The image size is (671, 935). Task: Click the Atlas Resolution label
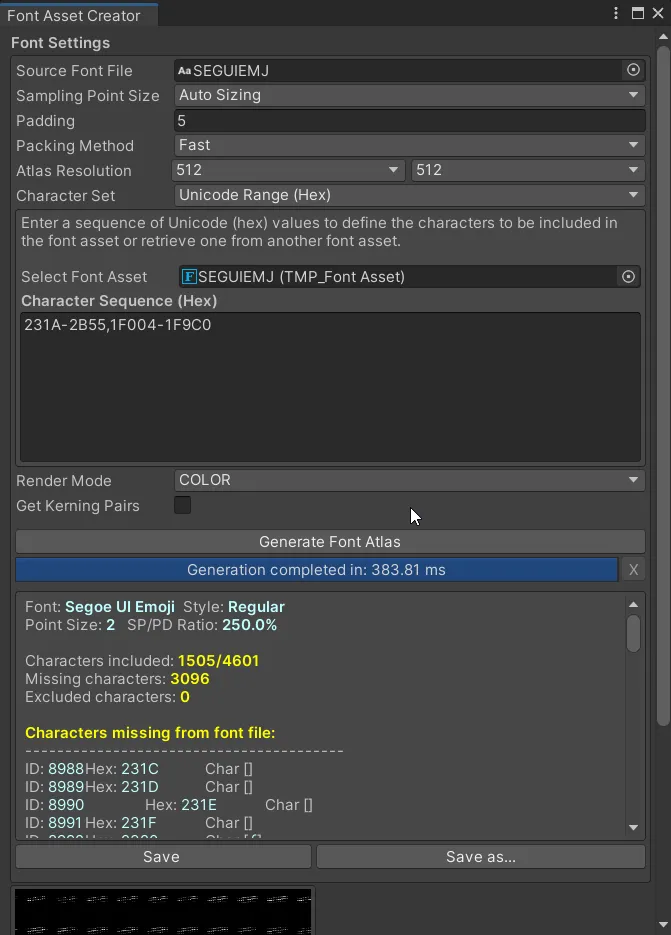click(73, 171)
